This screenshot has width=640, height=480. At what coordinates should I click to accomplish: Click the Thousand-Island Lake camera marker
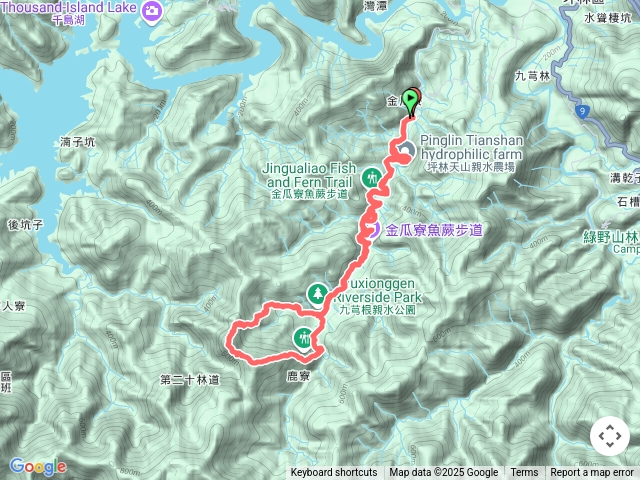[x=152, y=11]
